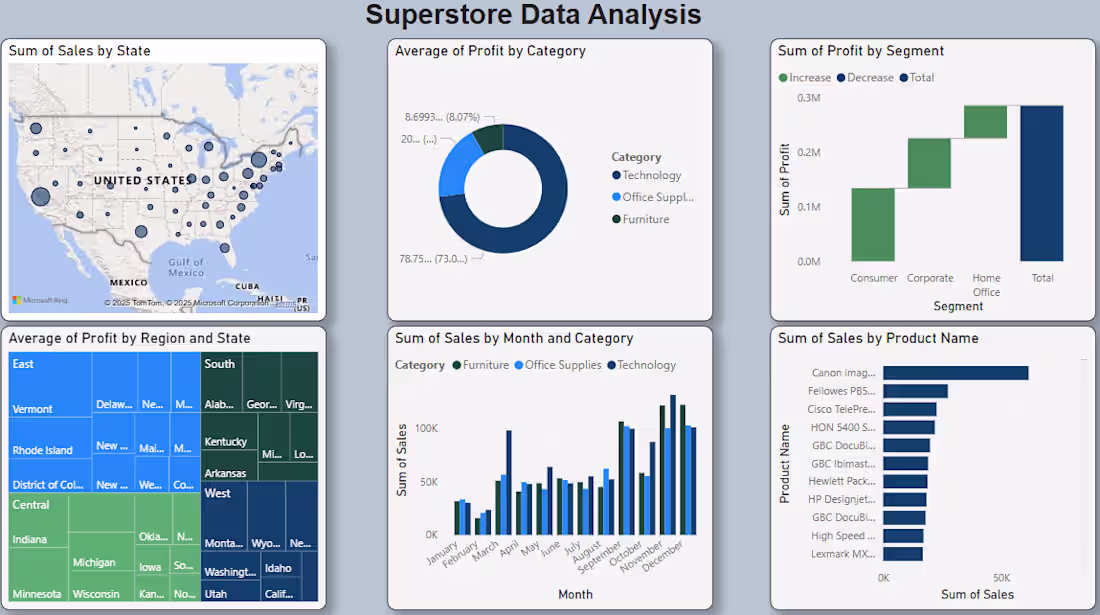This screenshot has width=1100, height=615.
Task: Pick Furniture in the monthly sales legend
Action: click(x=481, y=365)
